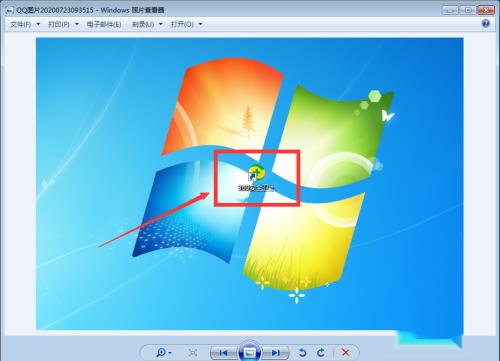Open the 文件(F) menu
This screenshot has width=500, height=361.
(x=21, y=24)
